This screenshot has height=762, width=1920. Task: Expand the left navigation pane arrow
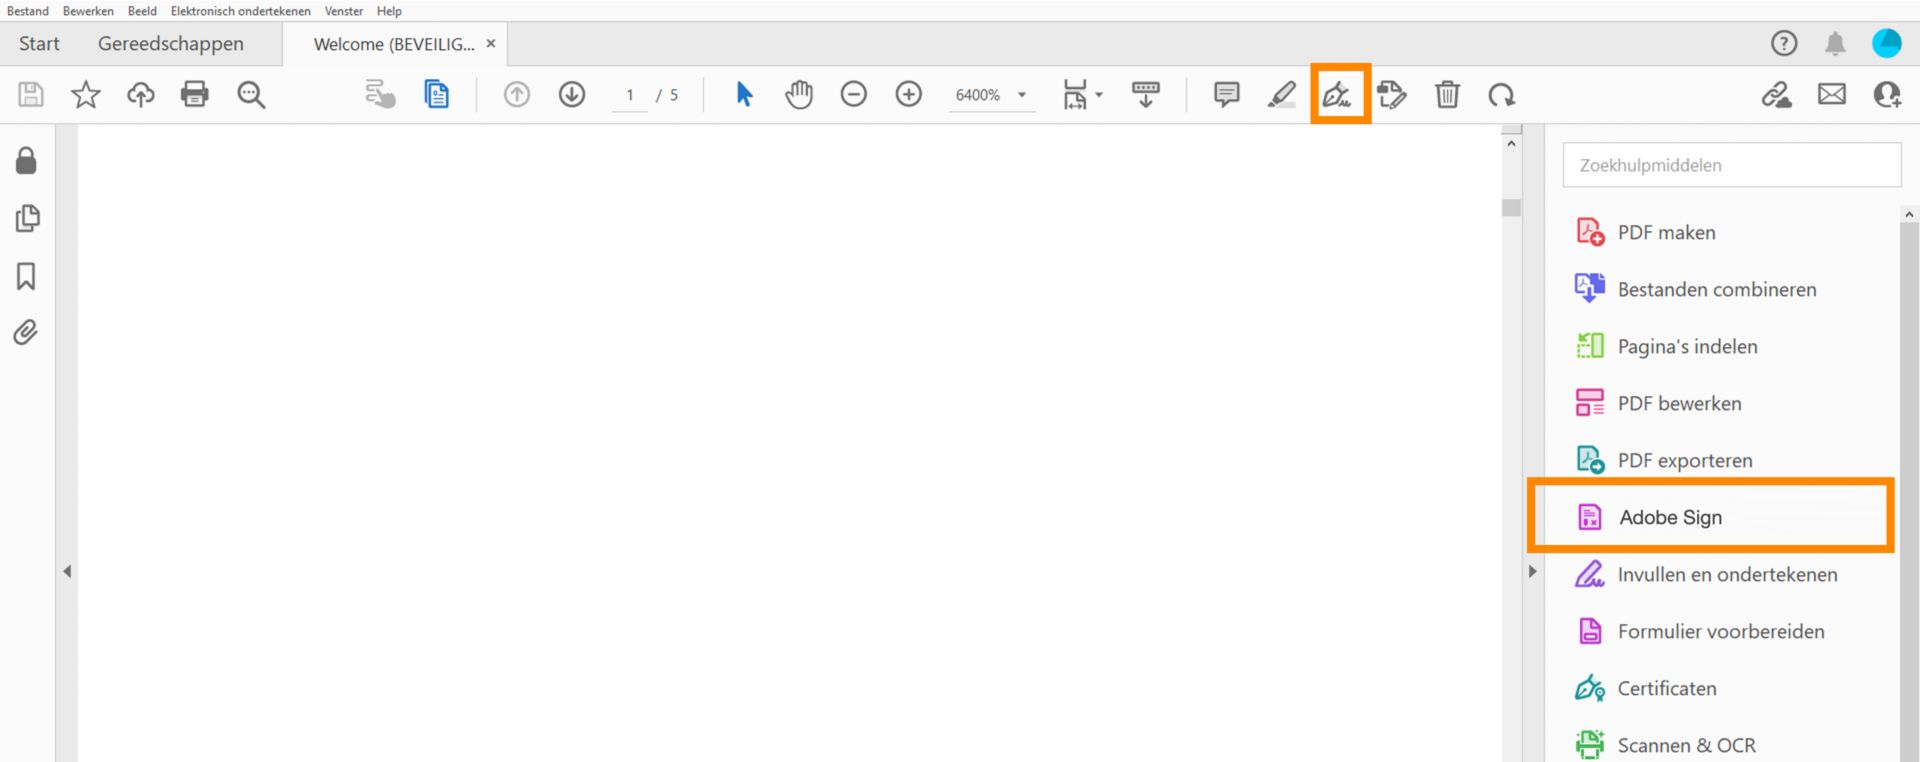pyautogui.click(x=67, y=572)
